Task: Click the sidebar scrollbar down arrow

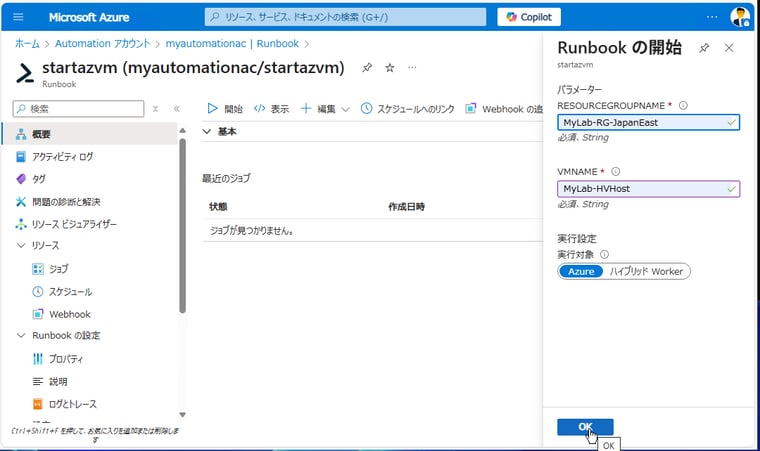Action: (182, 415)
